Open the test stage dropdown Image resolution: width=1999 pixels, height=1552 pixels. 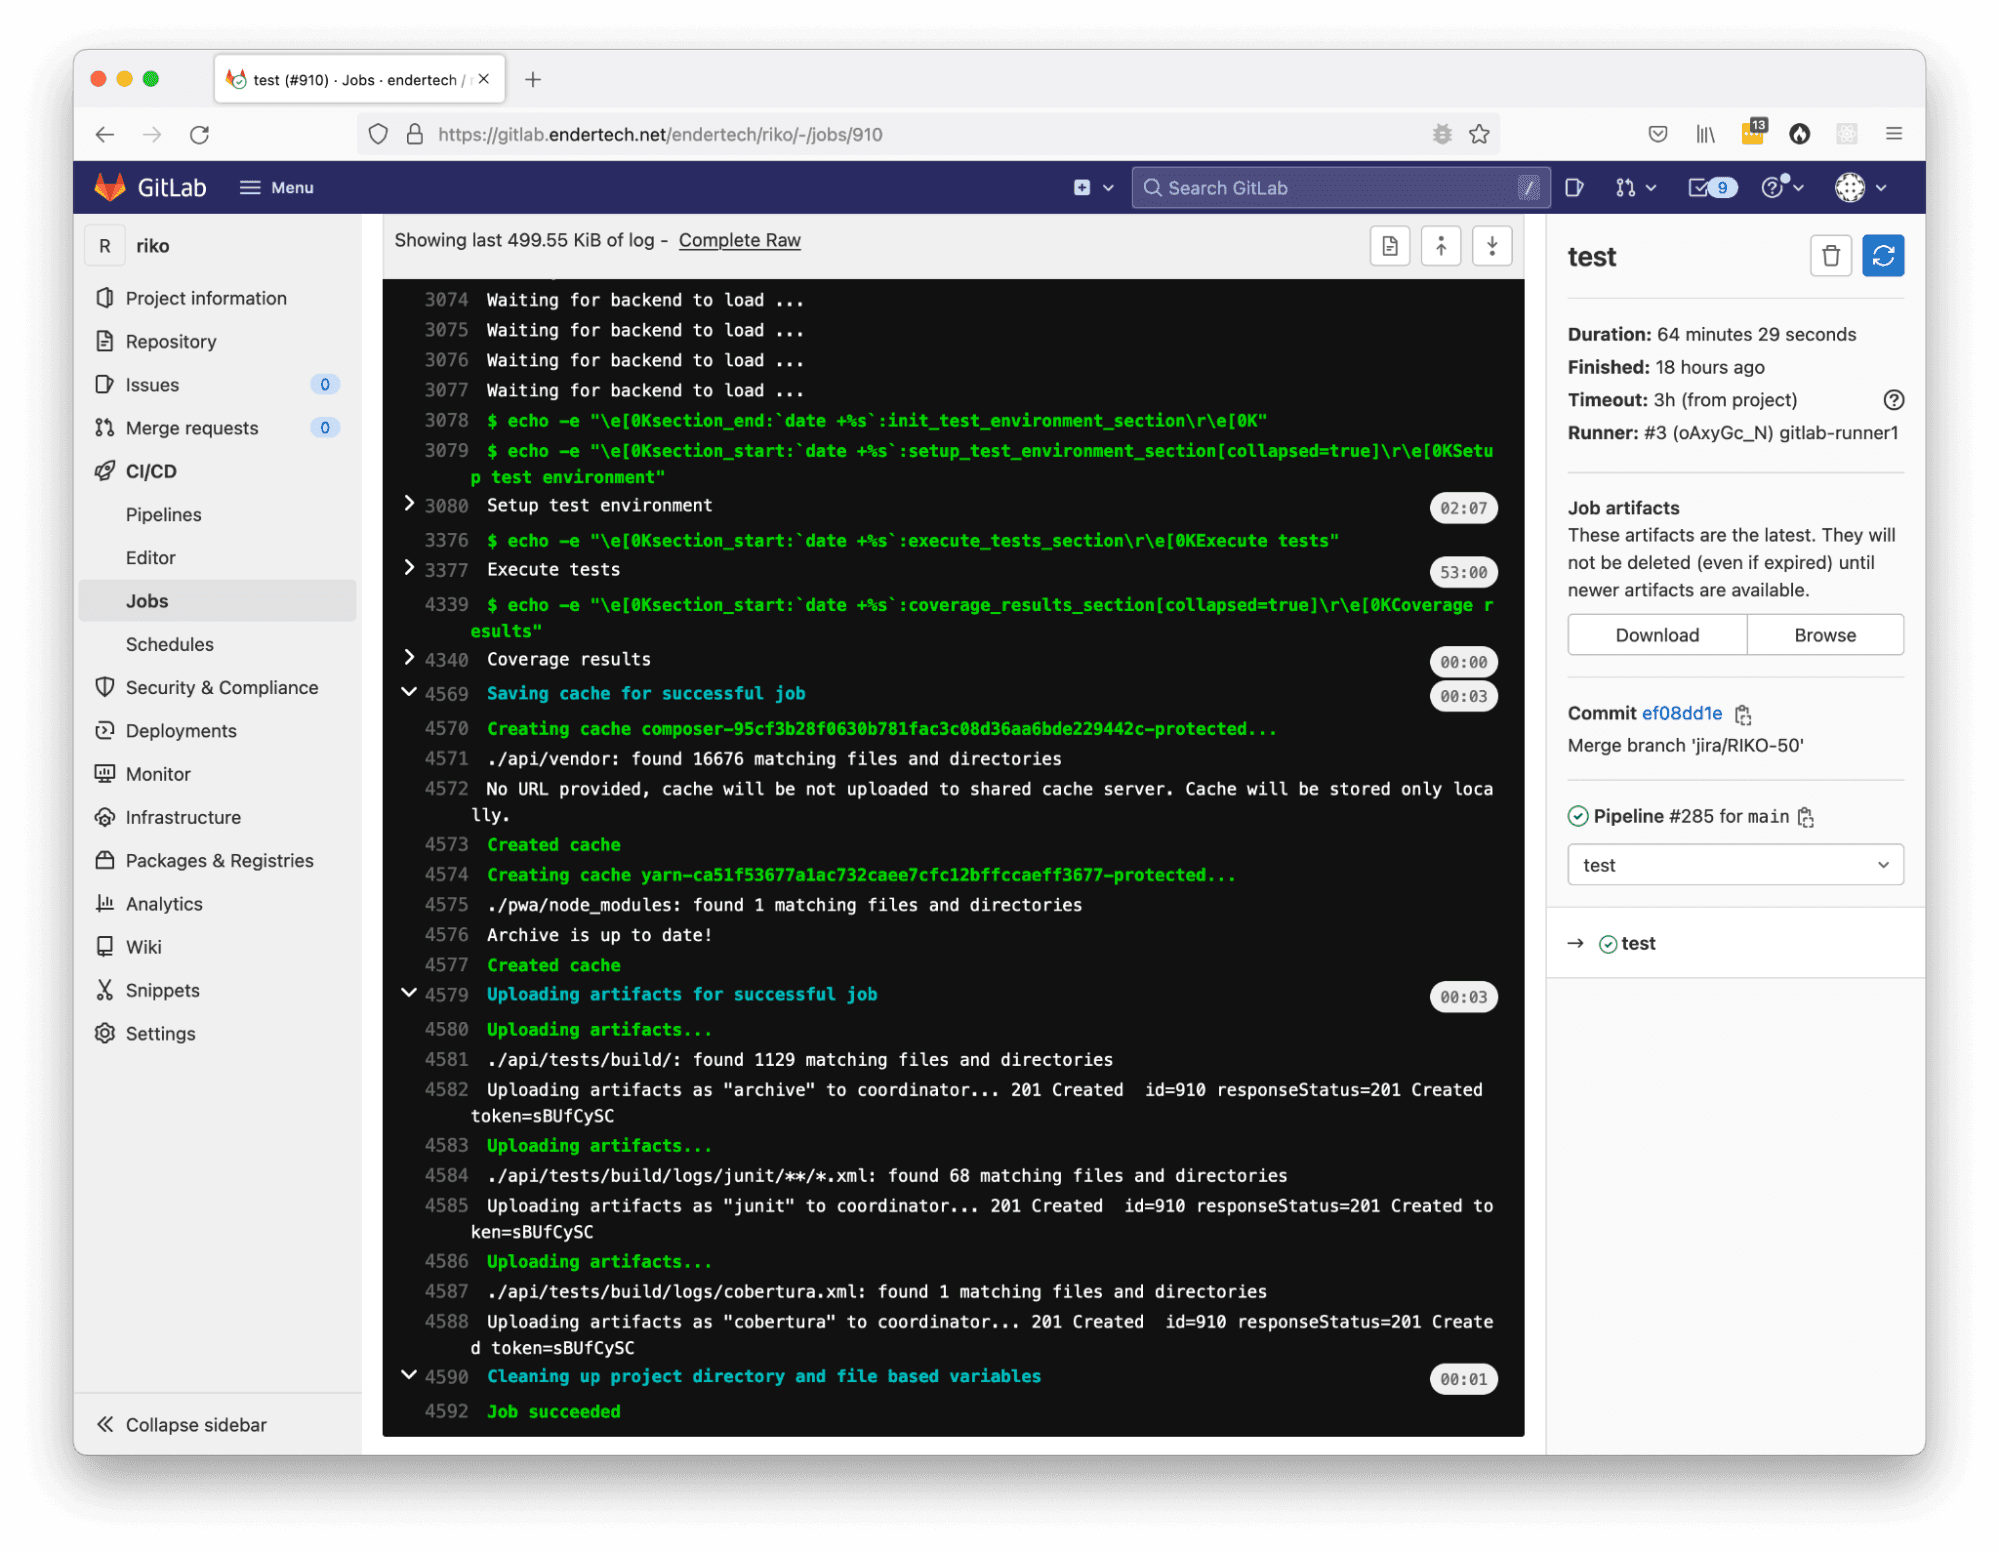click(x=1734, y=865)
